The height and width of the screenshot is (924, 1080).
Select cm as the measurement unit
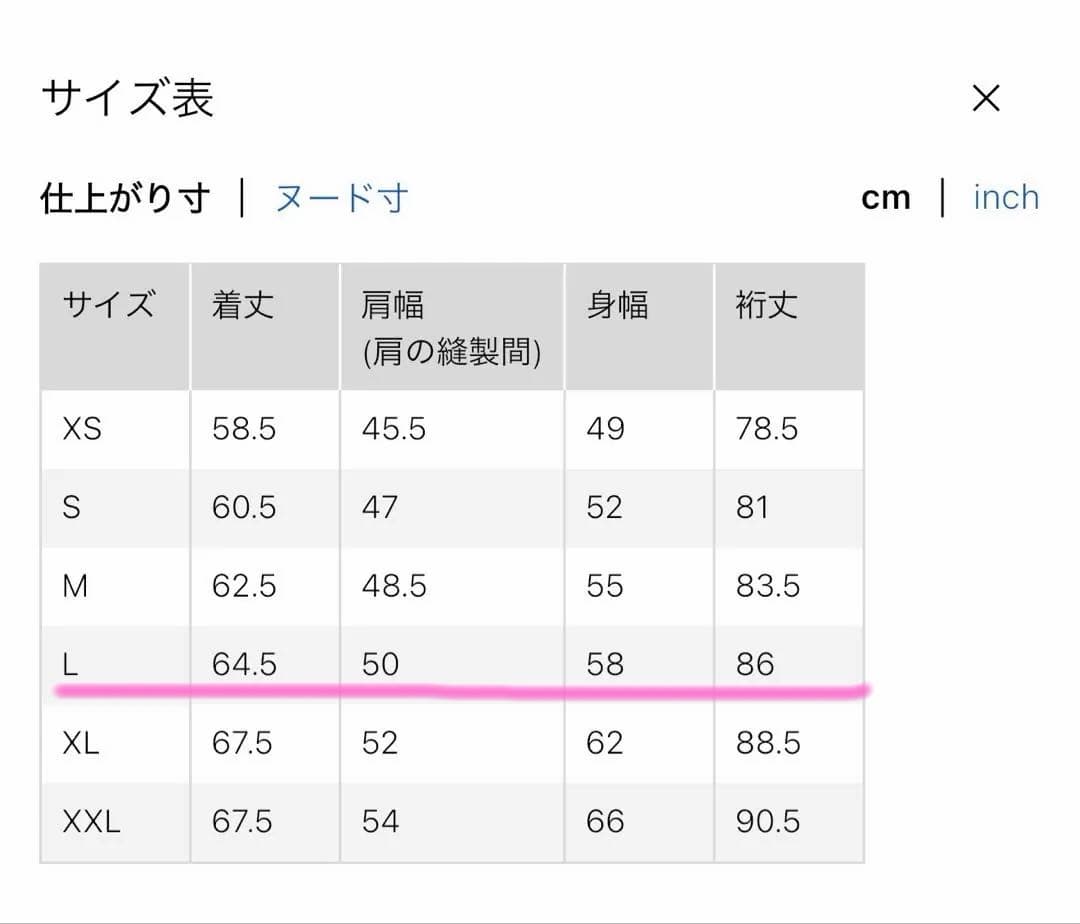pyautogui.click(x=885, y=197)
